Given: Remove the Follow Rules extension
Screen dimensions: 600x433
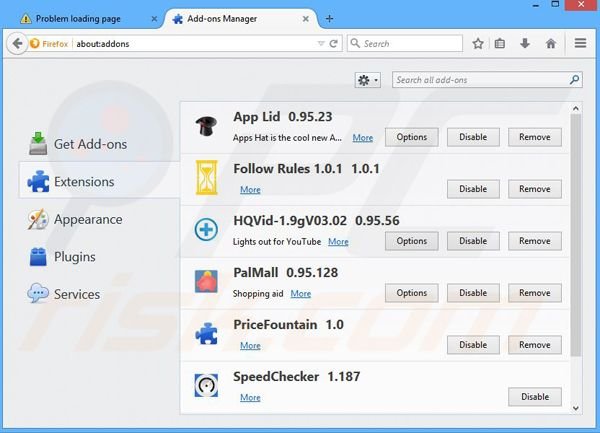Looking at the screenshot, I should [535, 189].
